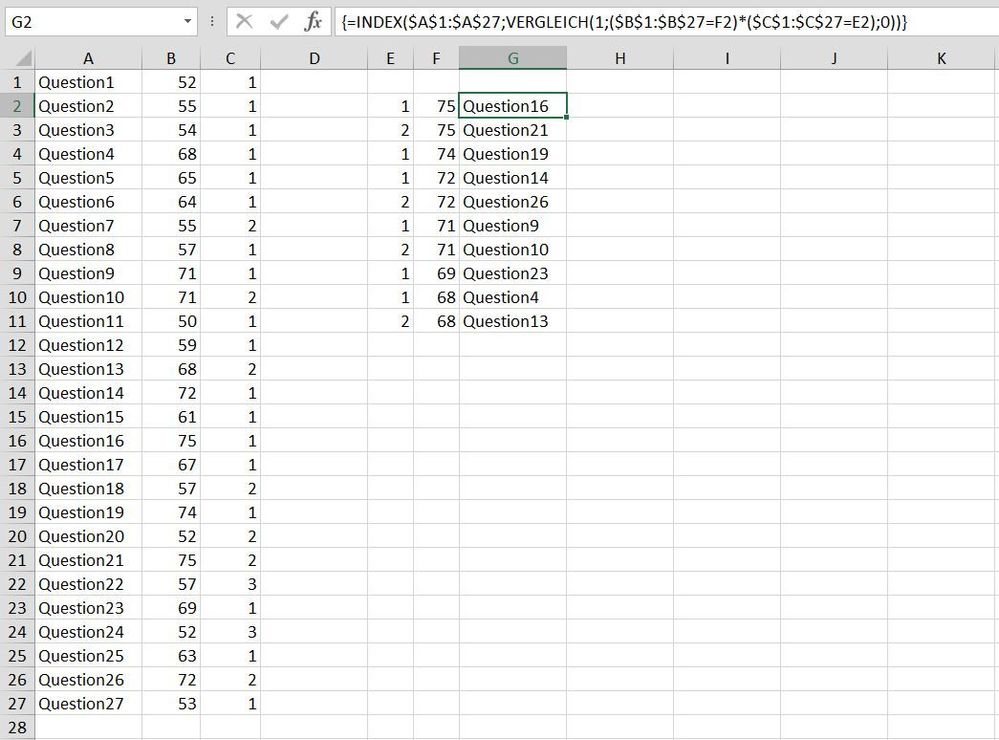Click cell G9 containing Question23
Screen dimensions: 999x740
(513, 273)
